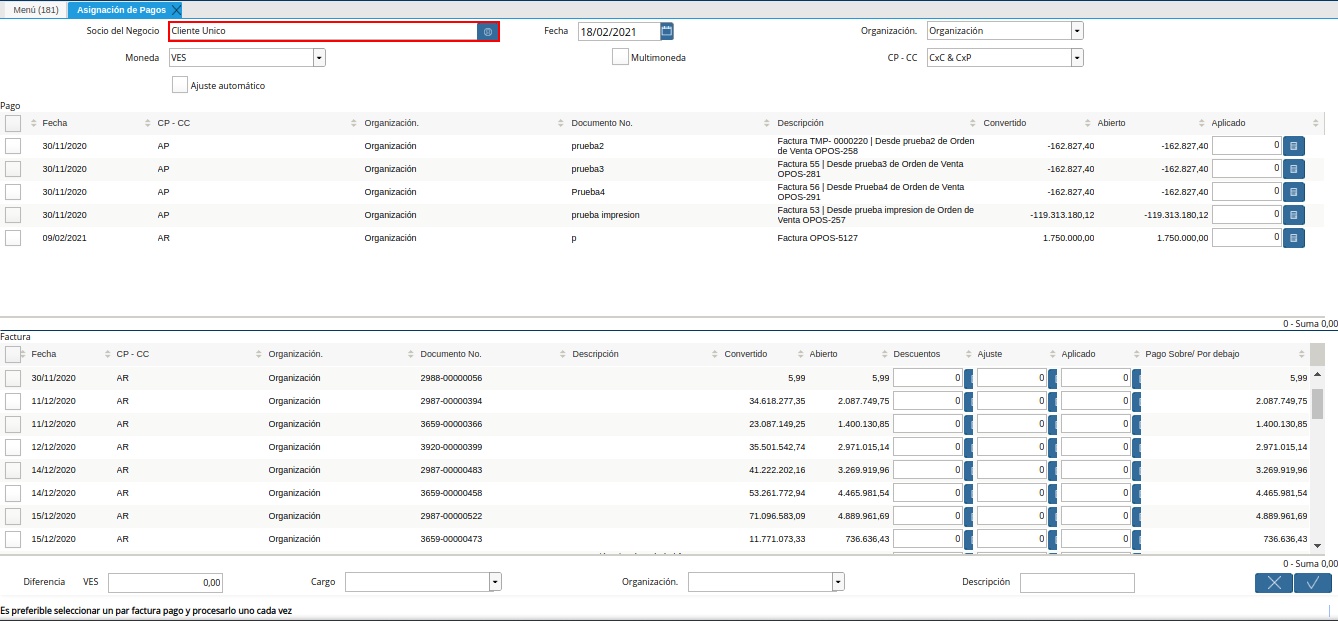This screenshot has width=1338, height=621.
Task: Click the invoice table vertical scrollbar thumb
Action: coord(1317,403)
